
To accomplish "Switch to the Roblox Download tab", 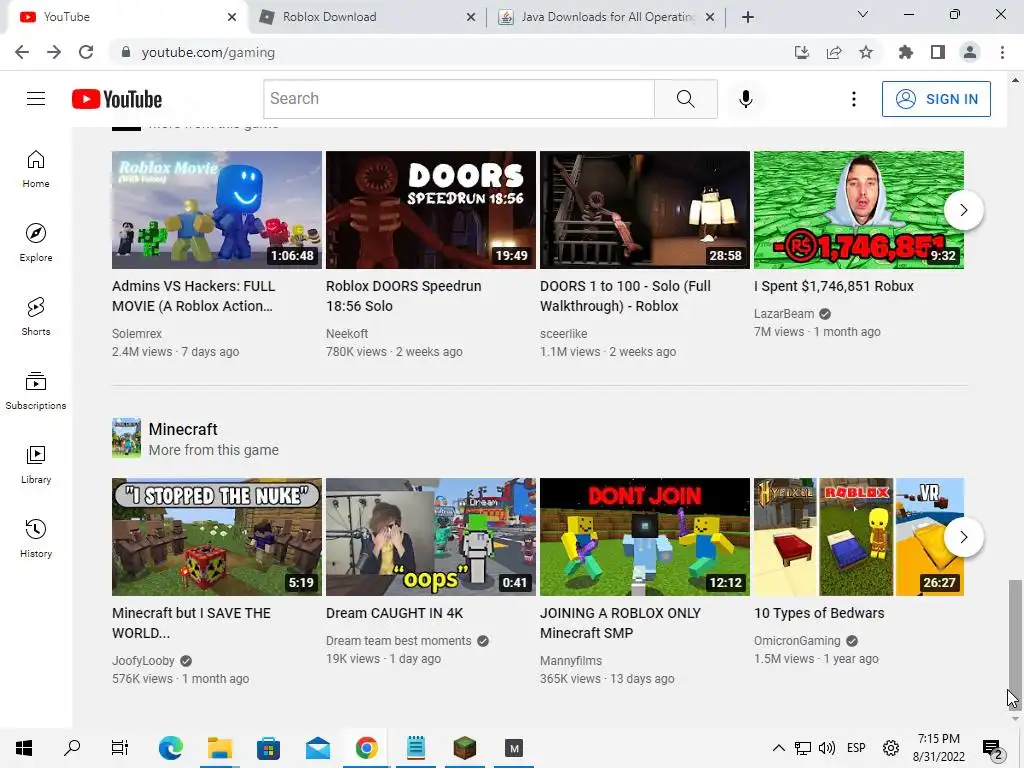I will point(367,17).
